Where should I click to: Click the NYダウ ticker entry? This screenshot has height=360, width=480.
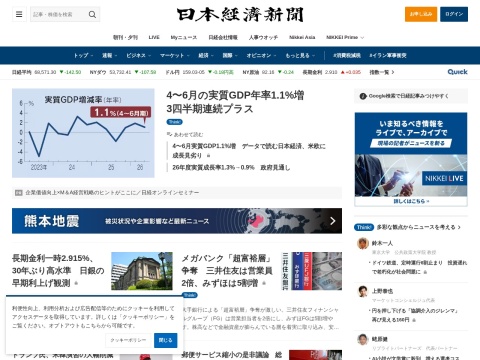tap(123, 72)
